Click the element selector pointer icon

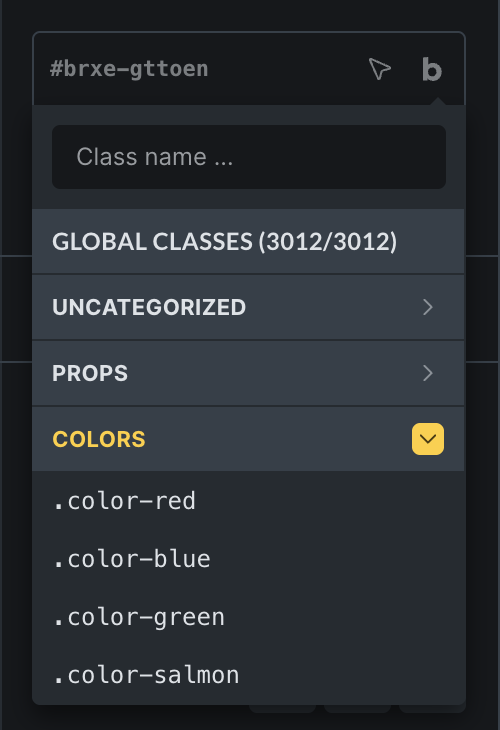point(379,69)
